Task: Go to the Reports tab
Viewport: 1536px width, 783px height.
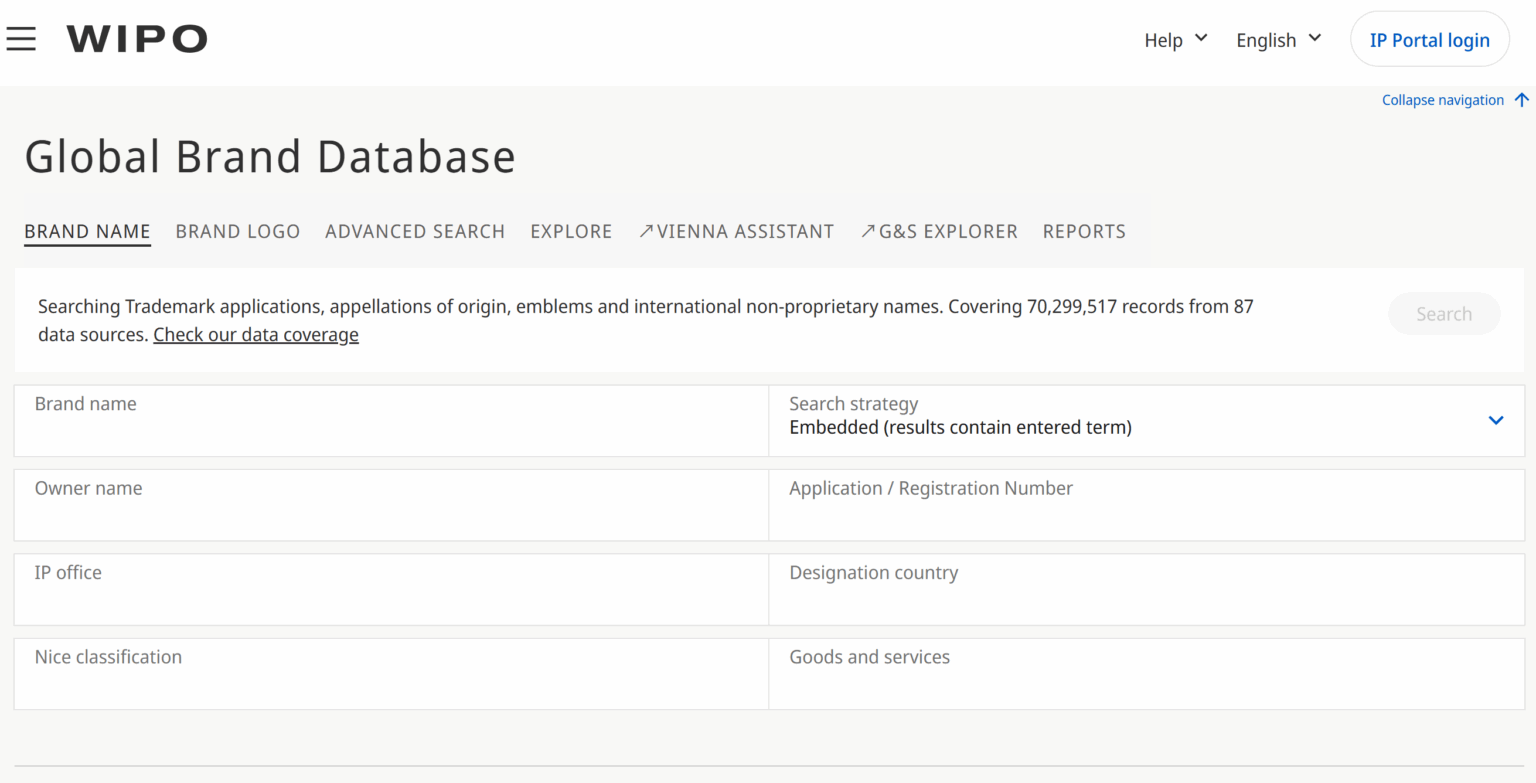Action: pyautogui.click(x=1084, y=231)
